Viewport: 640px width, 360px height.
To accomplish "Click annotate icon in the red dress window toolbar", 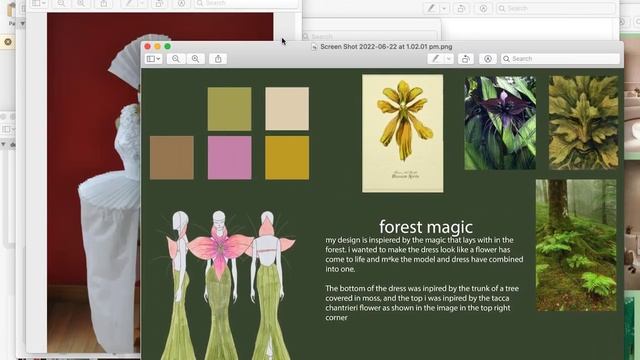I will click(181, 3).
